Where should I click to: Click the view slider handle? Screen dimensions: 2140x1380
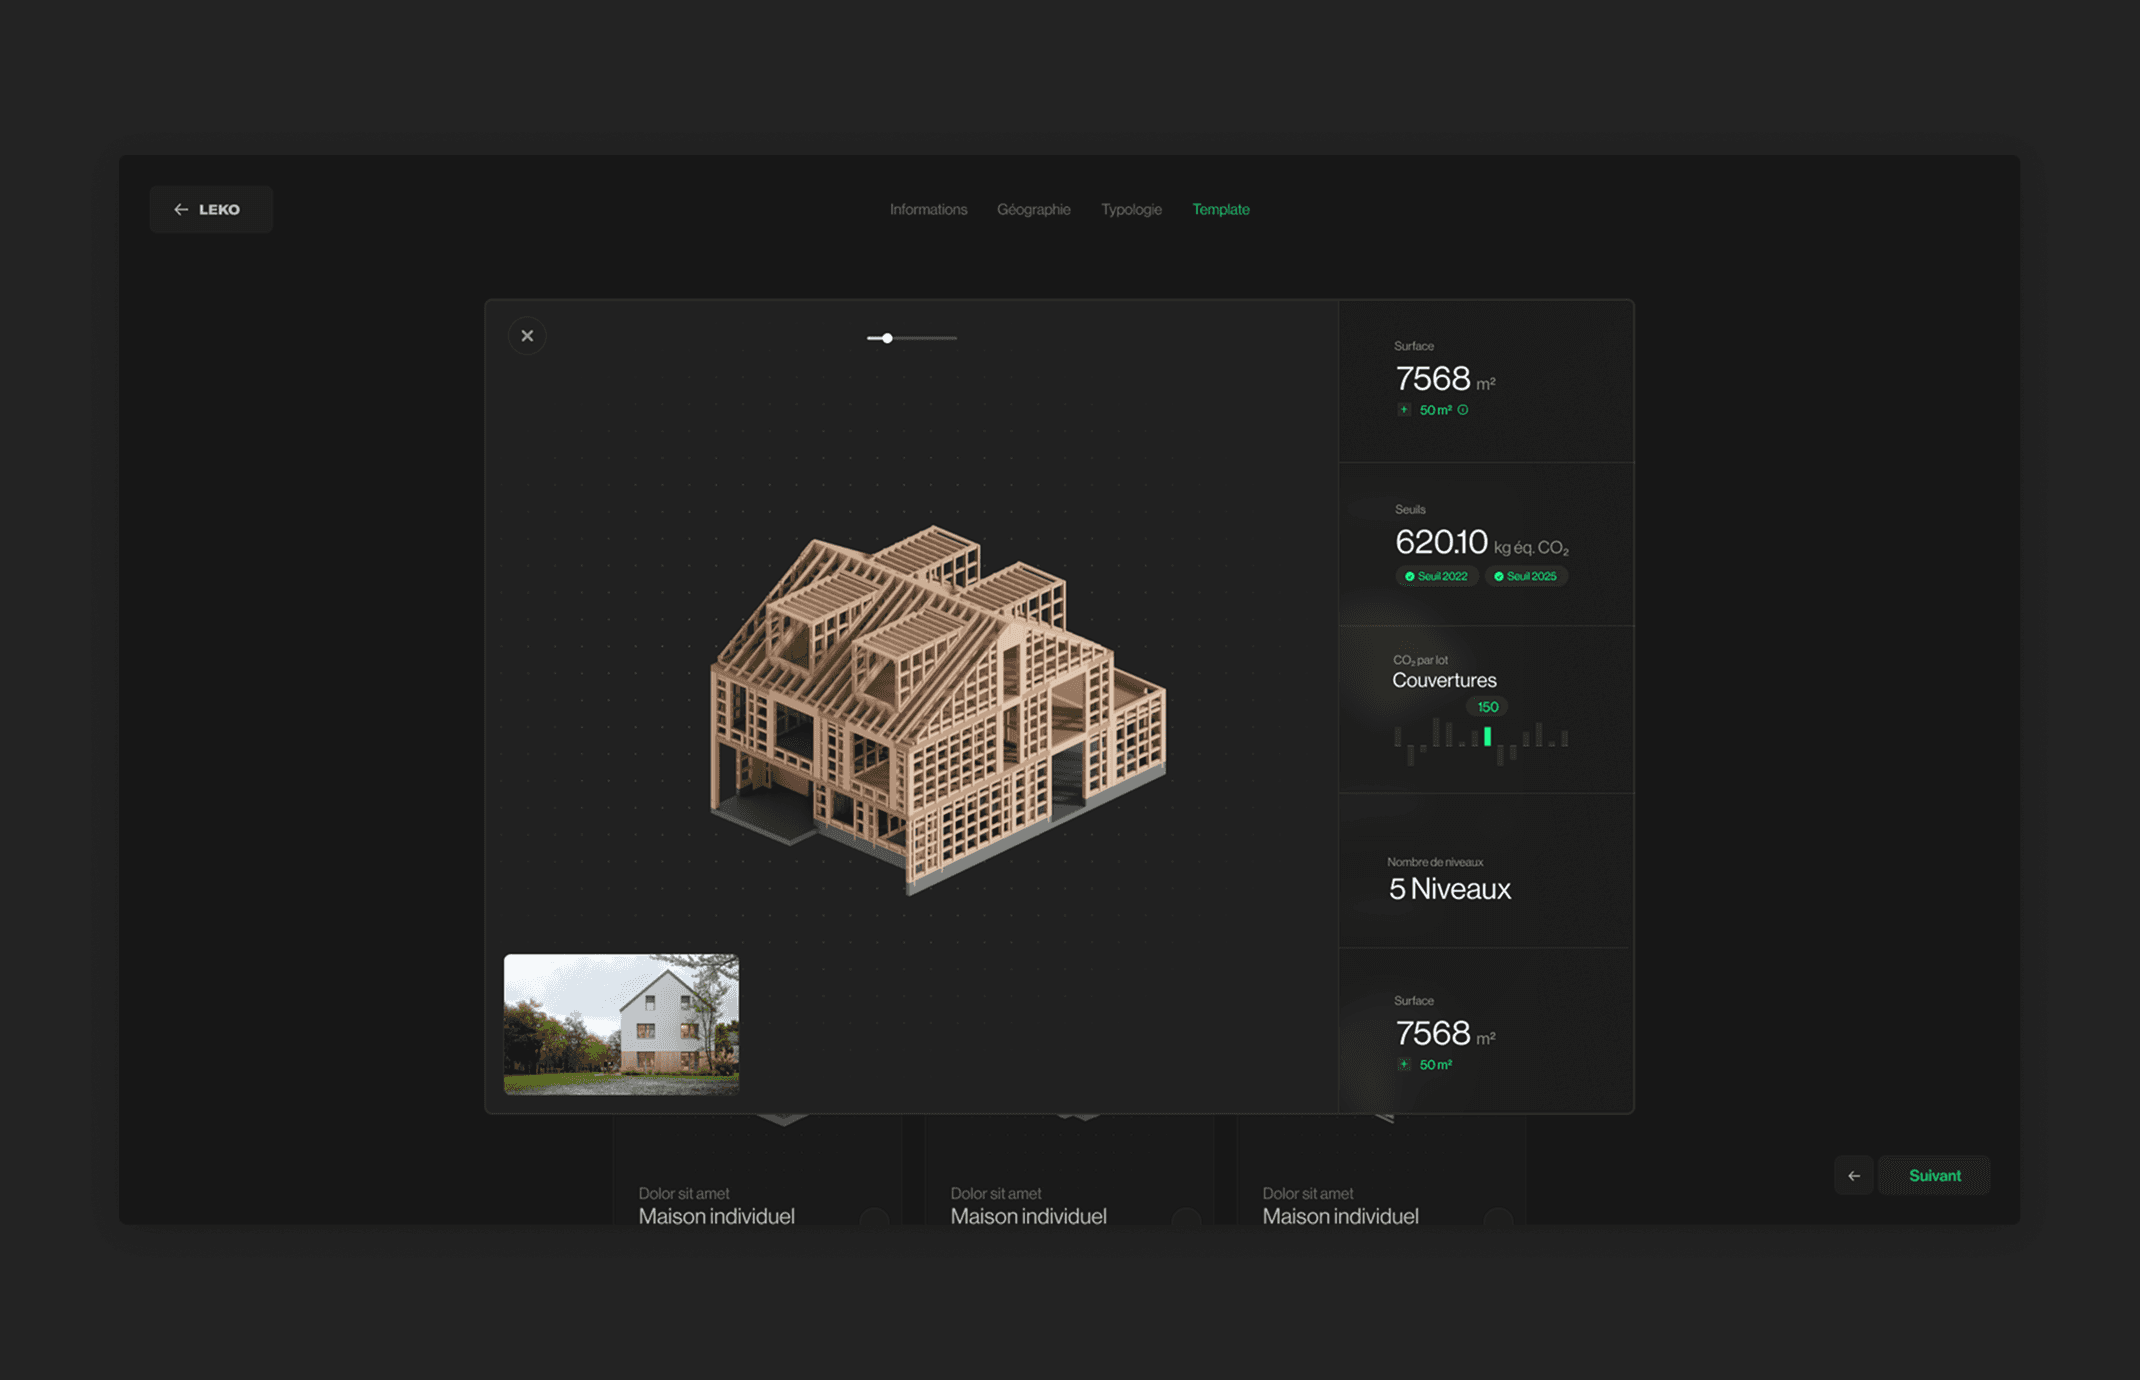pyautogui.click(x=887, y=339)
